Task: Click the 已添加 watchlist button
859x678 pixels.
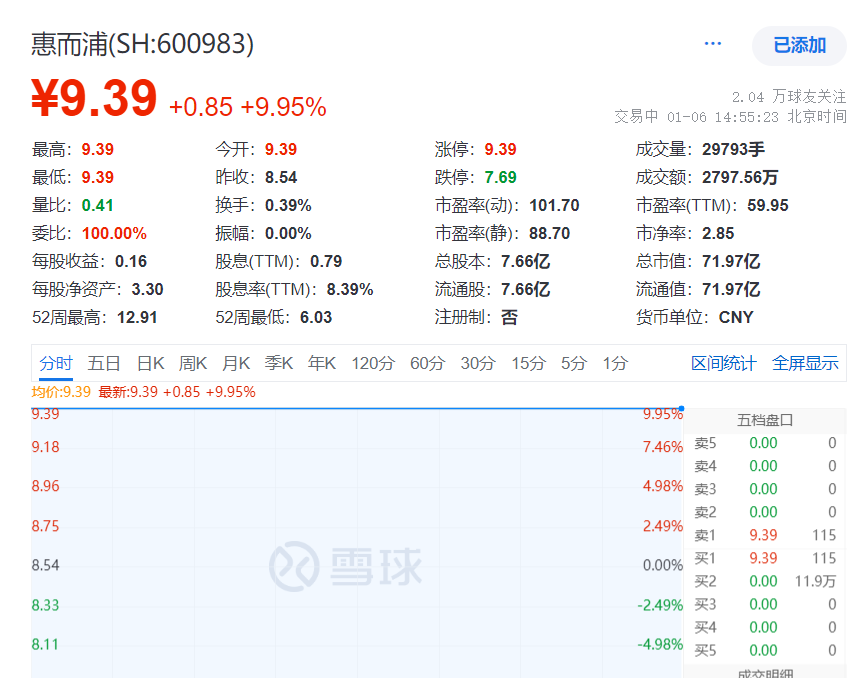Action: 799,45
